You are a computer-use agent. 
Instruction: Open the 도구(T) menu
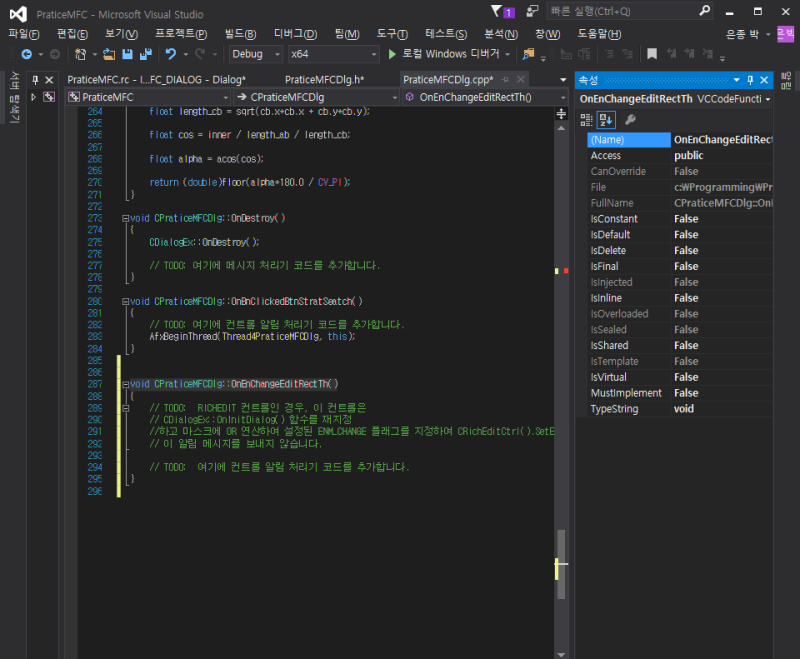[392, 34]
